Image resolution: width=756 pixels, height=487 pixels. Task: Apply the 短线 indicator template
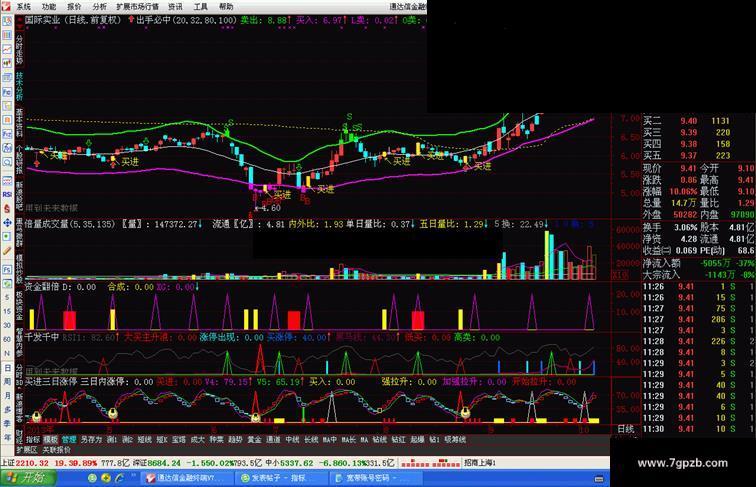pyautogui.click(x=145, y=439)
